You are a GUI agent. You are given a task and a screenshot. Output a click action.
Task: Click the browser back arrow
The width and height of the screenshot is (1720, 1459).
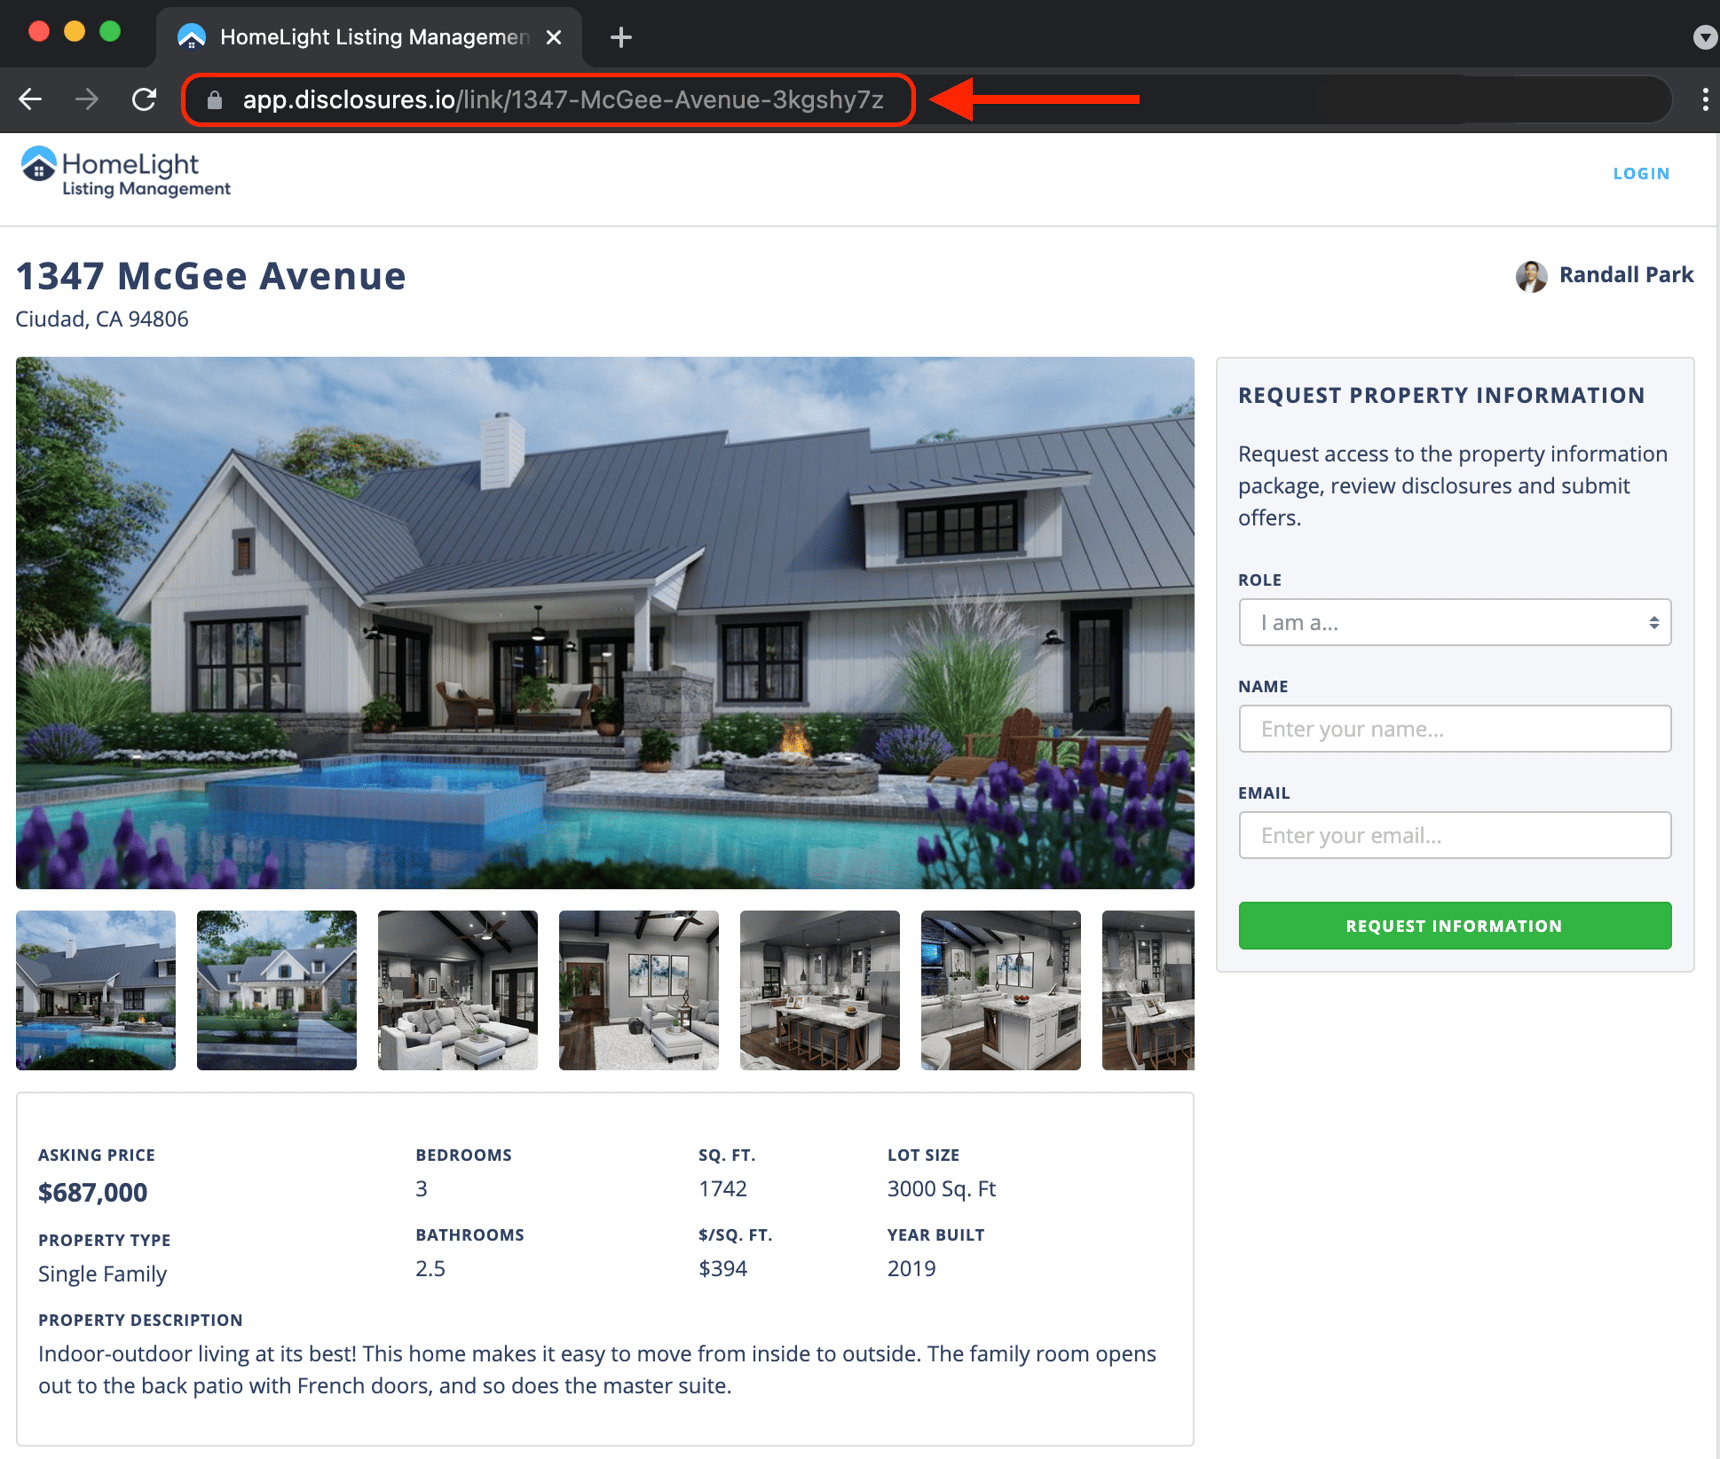pyautogui.click(x=30, y=99)
